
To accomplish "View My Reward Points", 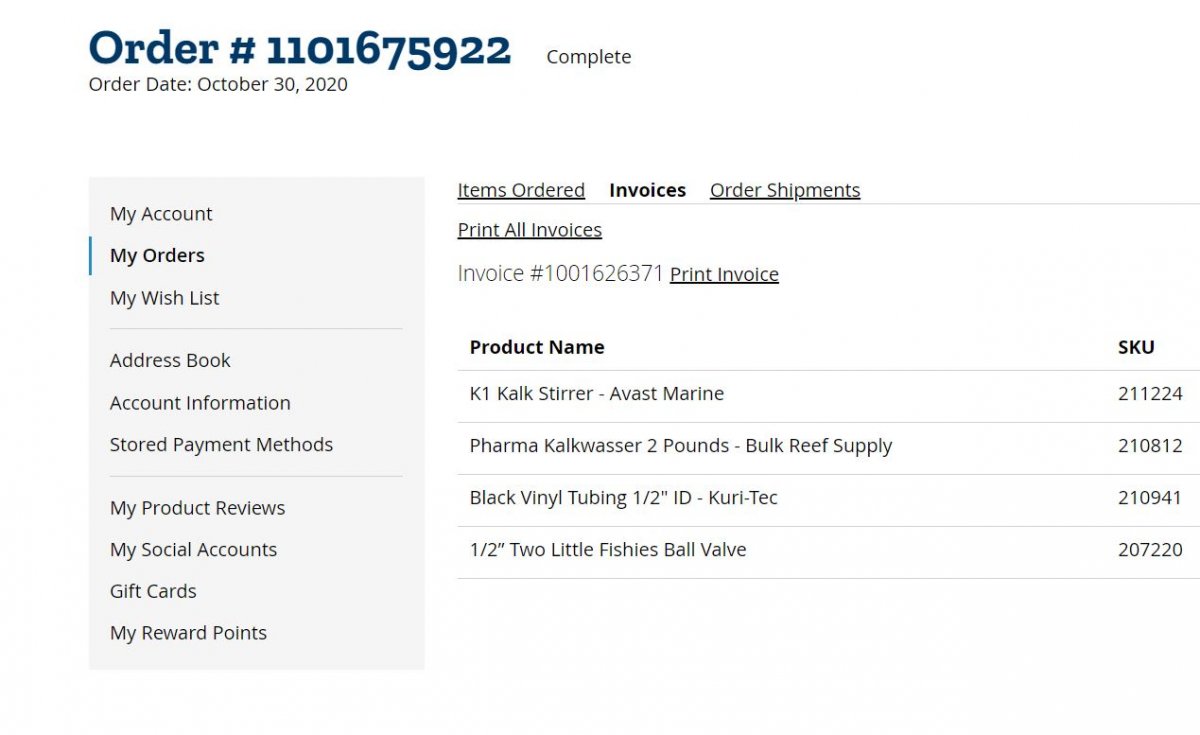I will 188,633.
